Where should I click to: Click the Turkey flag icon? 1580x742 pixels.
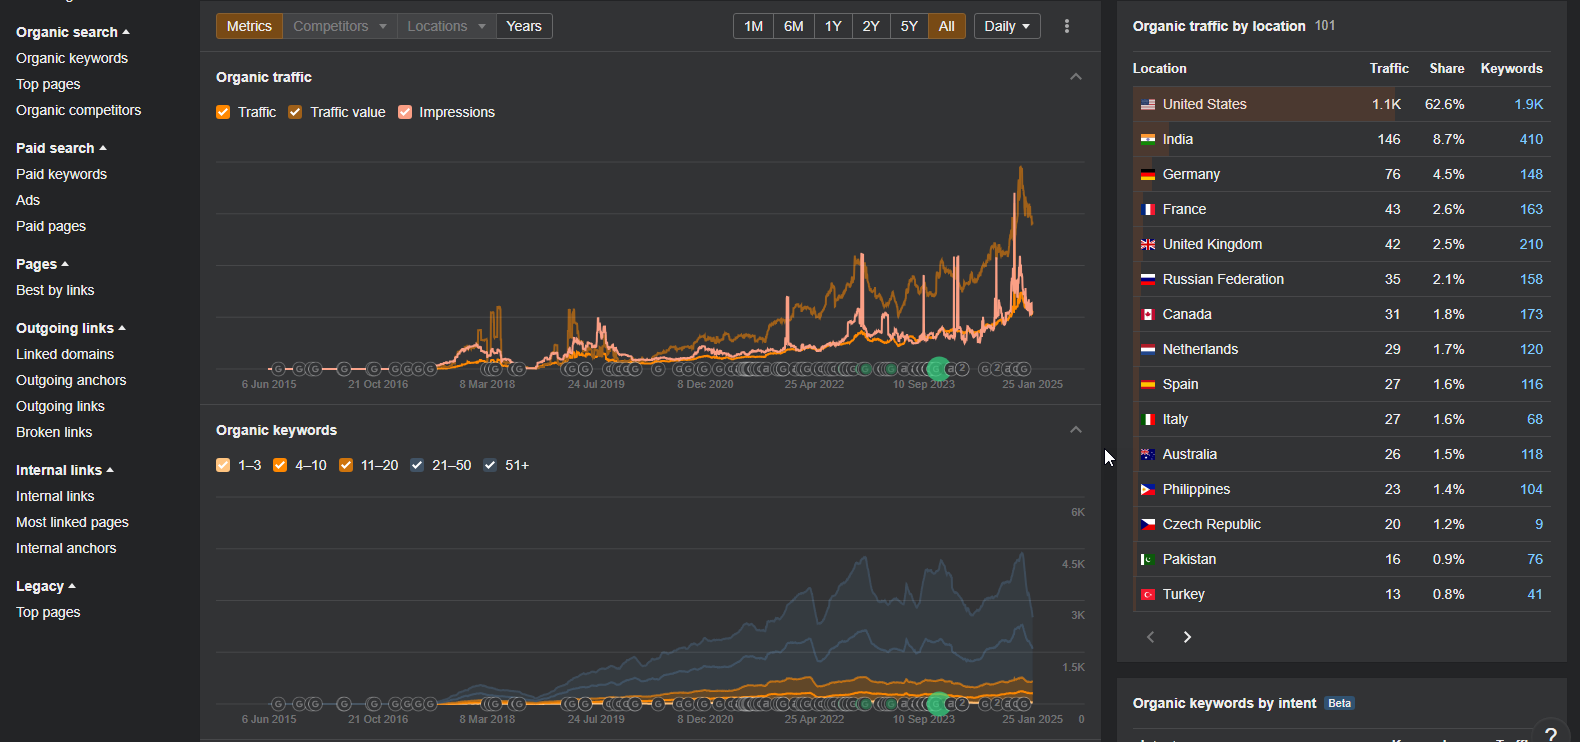pos(1148,594)
